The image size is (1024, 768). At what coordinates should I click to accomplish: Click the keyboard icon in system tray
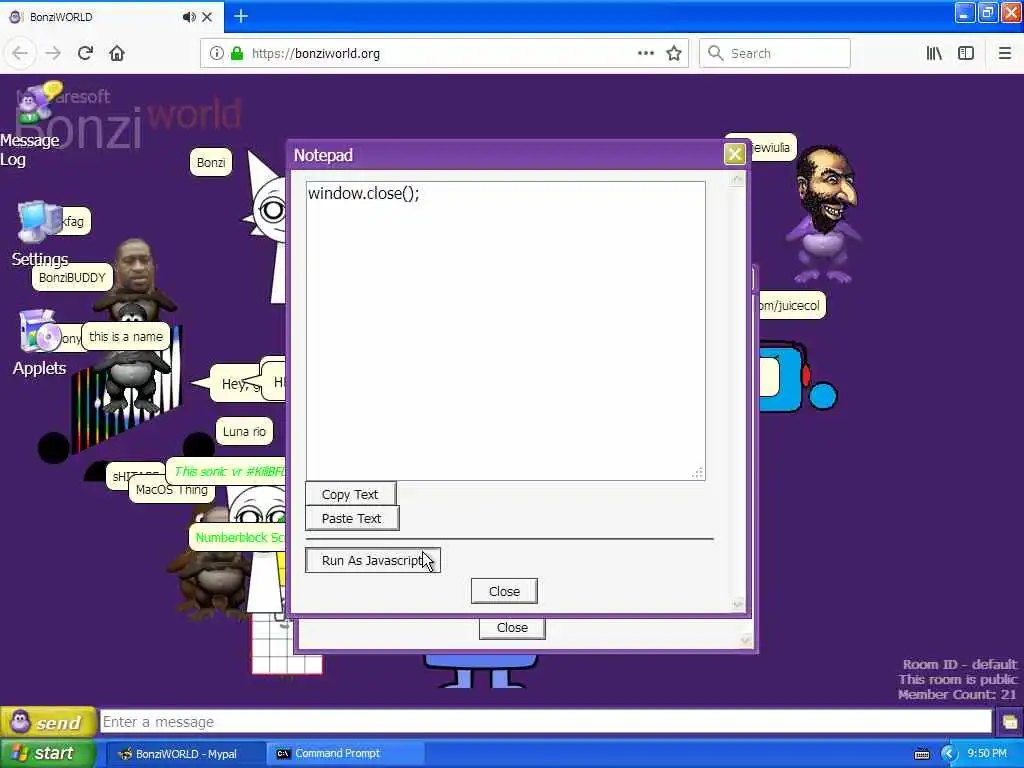pos(922,754)
